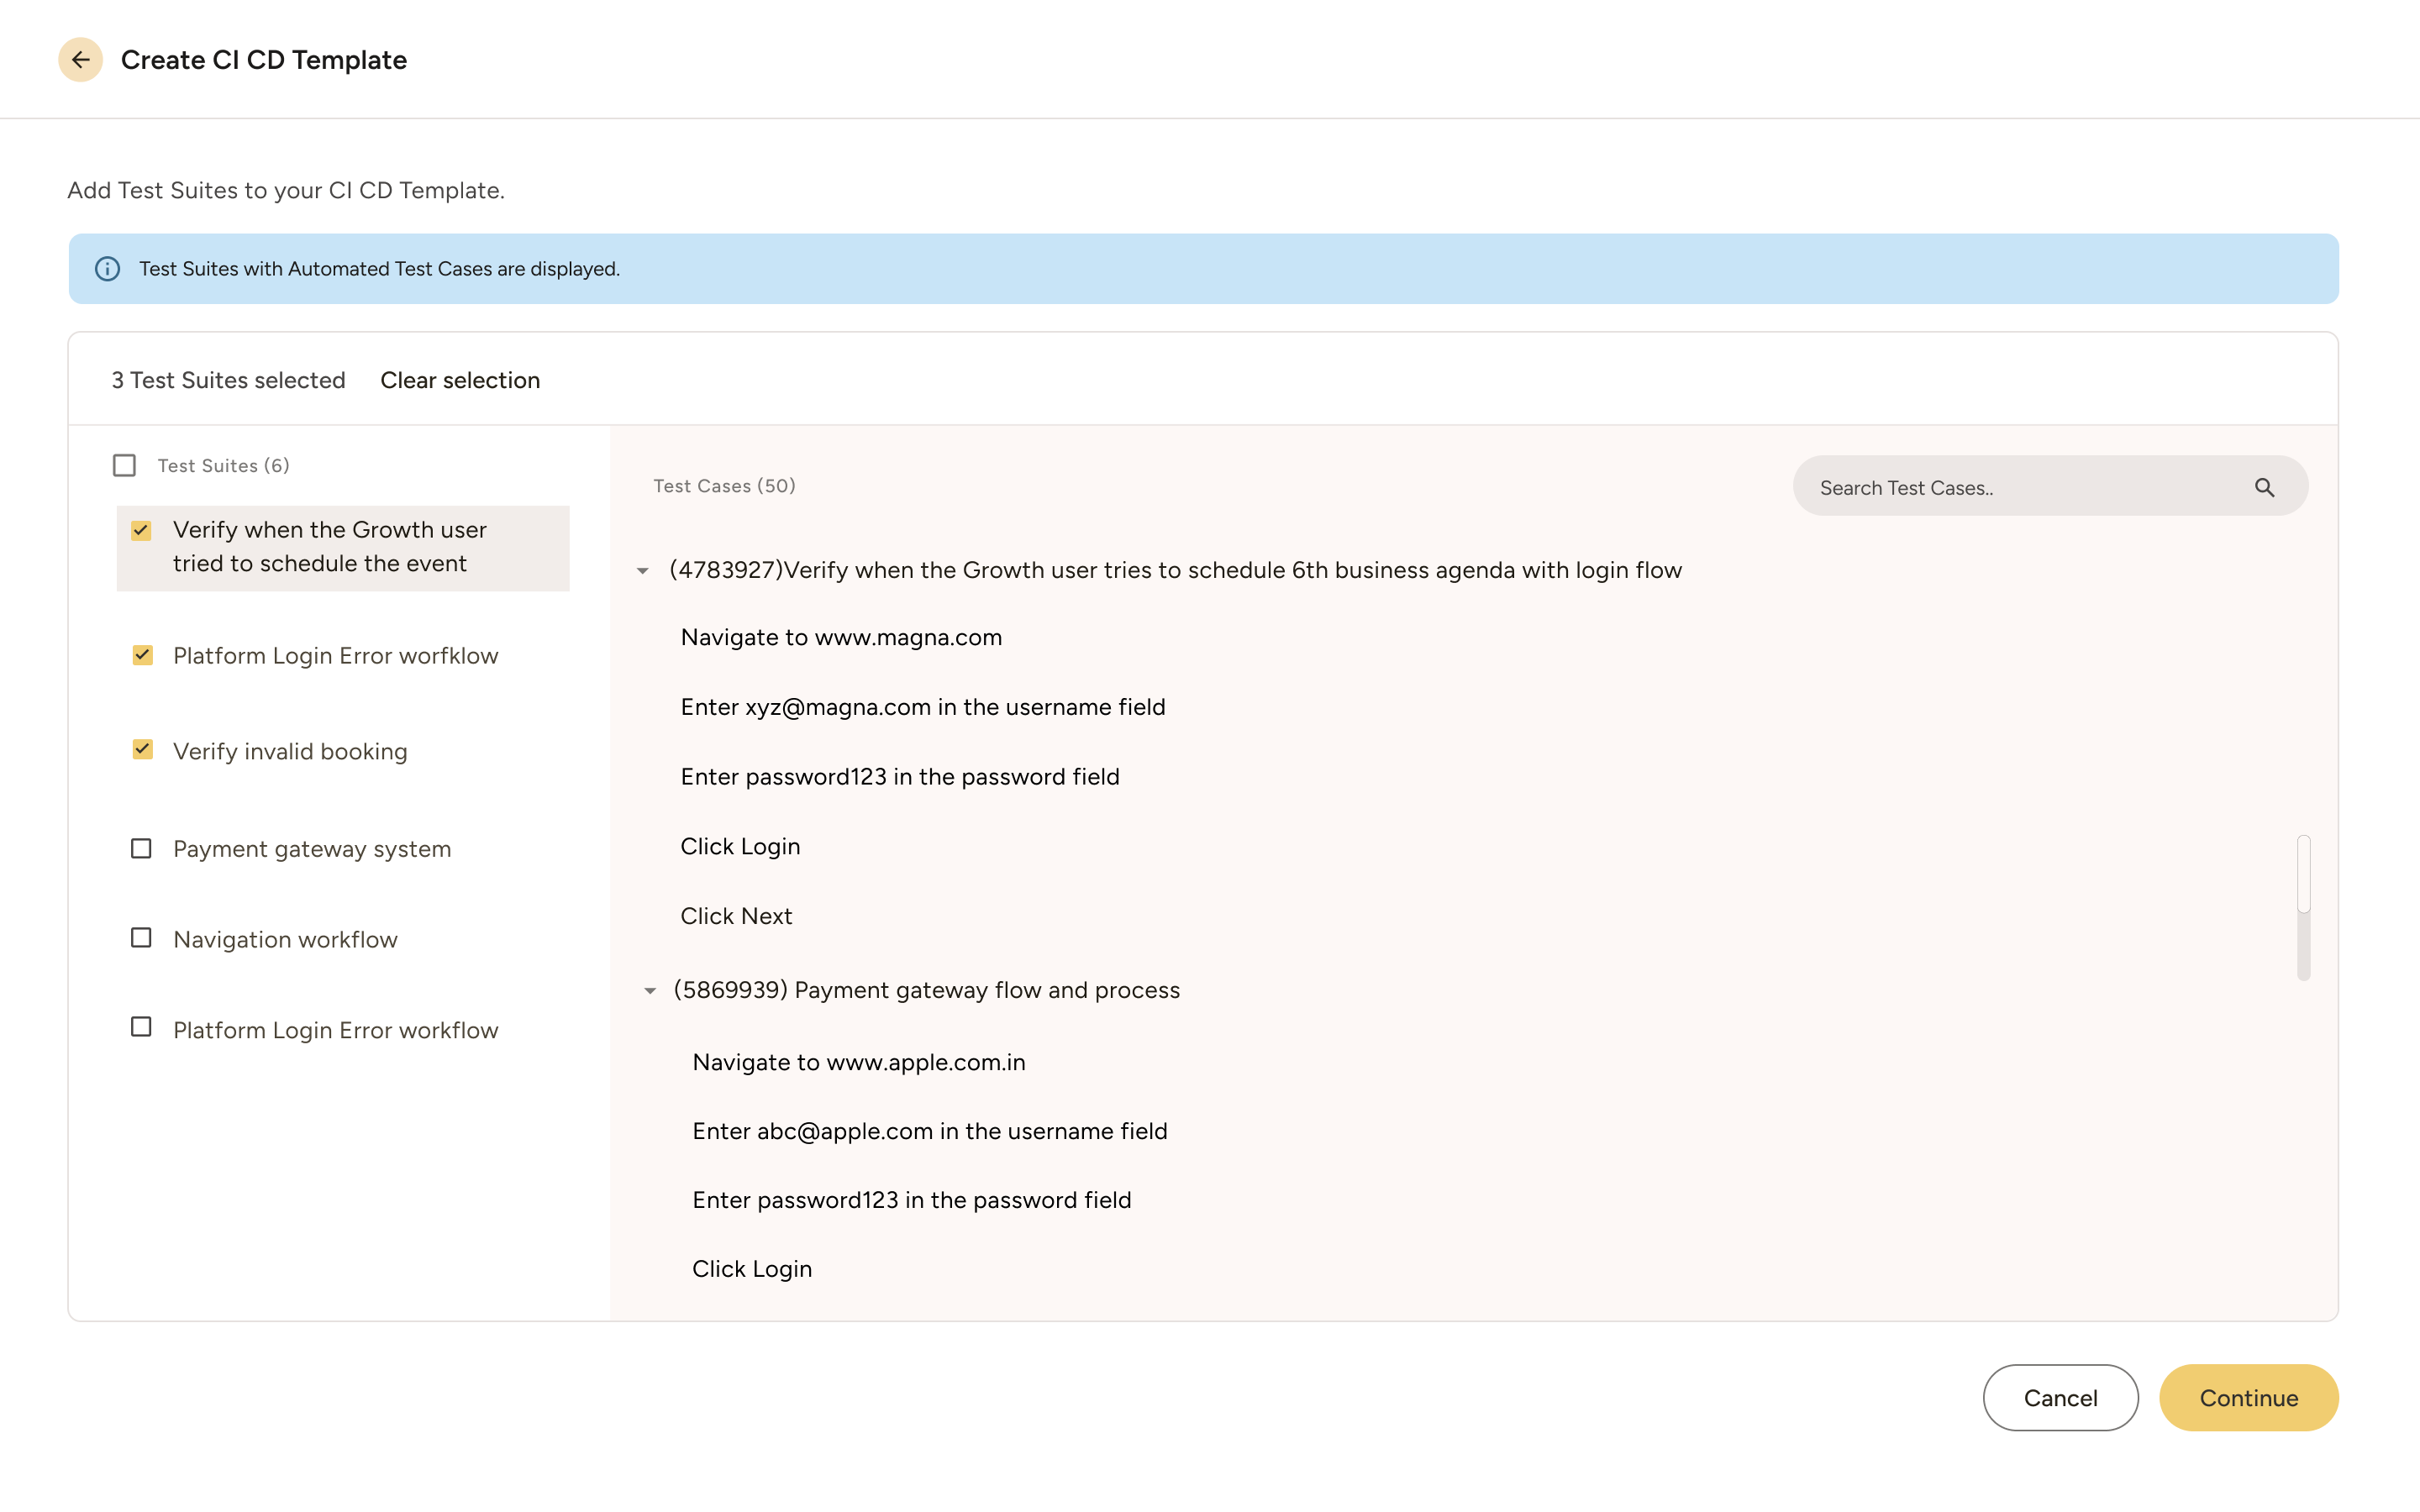Enable the bottom Platform Login Error workflow checkbox
Screen dimensions: 2420x1512
(x=140, y=1027)
